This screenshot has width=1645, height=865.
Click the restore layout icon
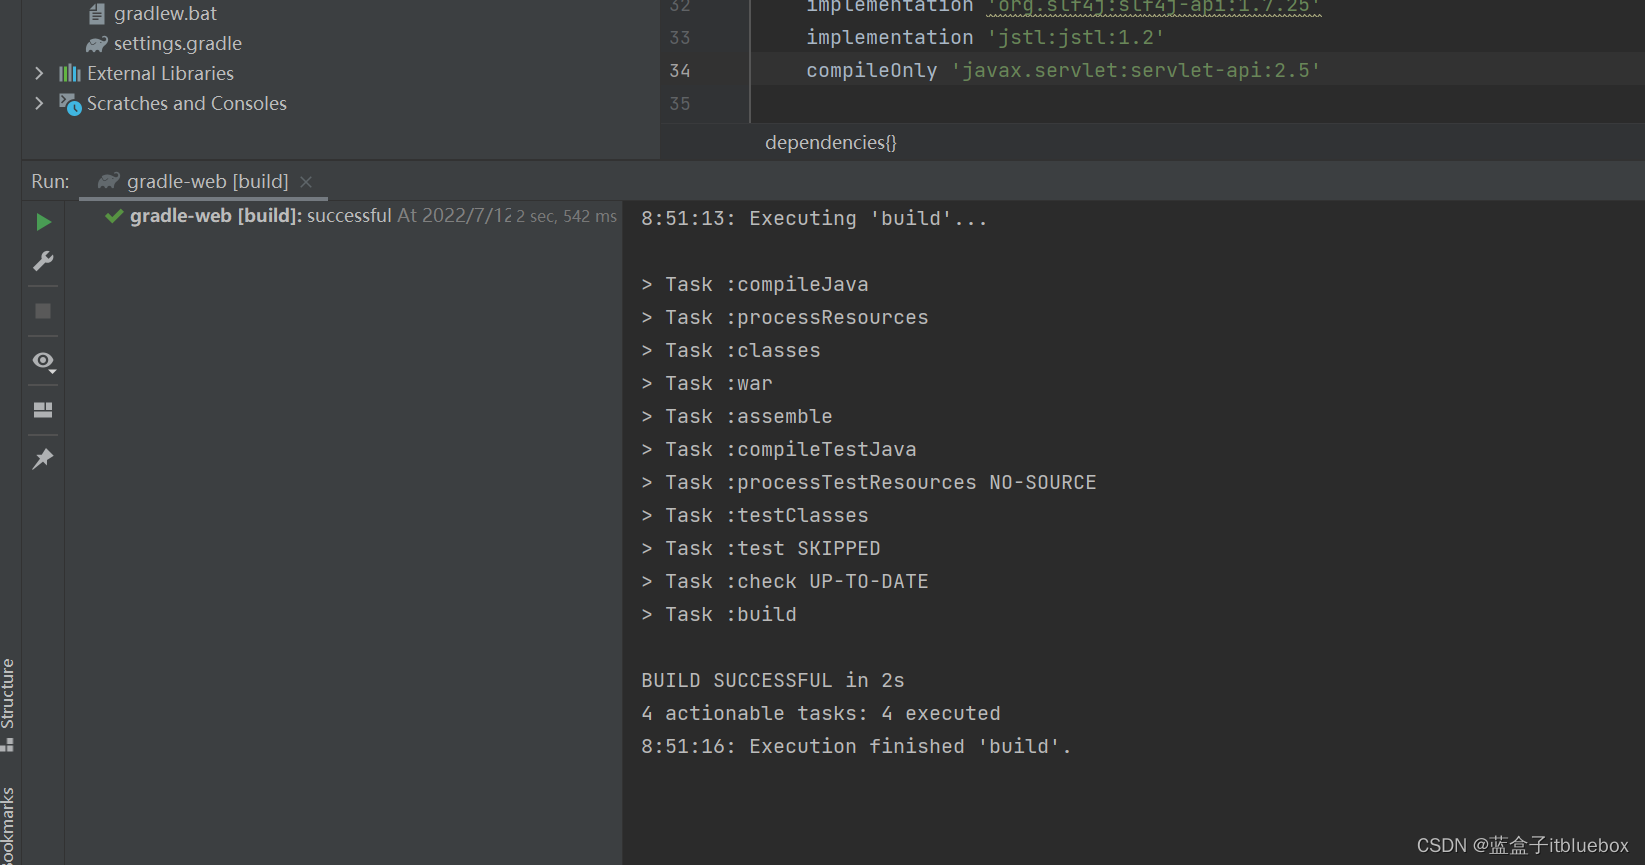pos(43,410)
